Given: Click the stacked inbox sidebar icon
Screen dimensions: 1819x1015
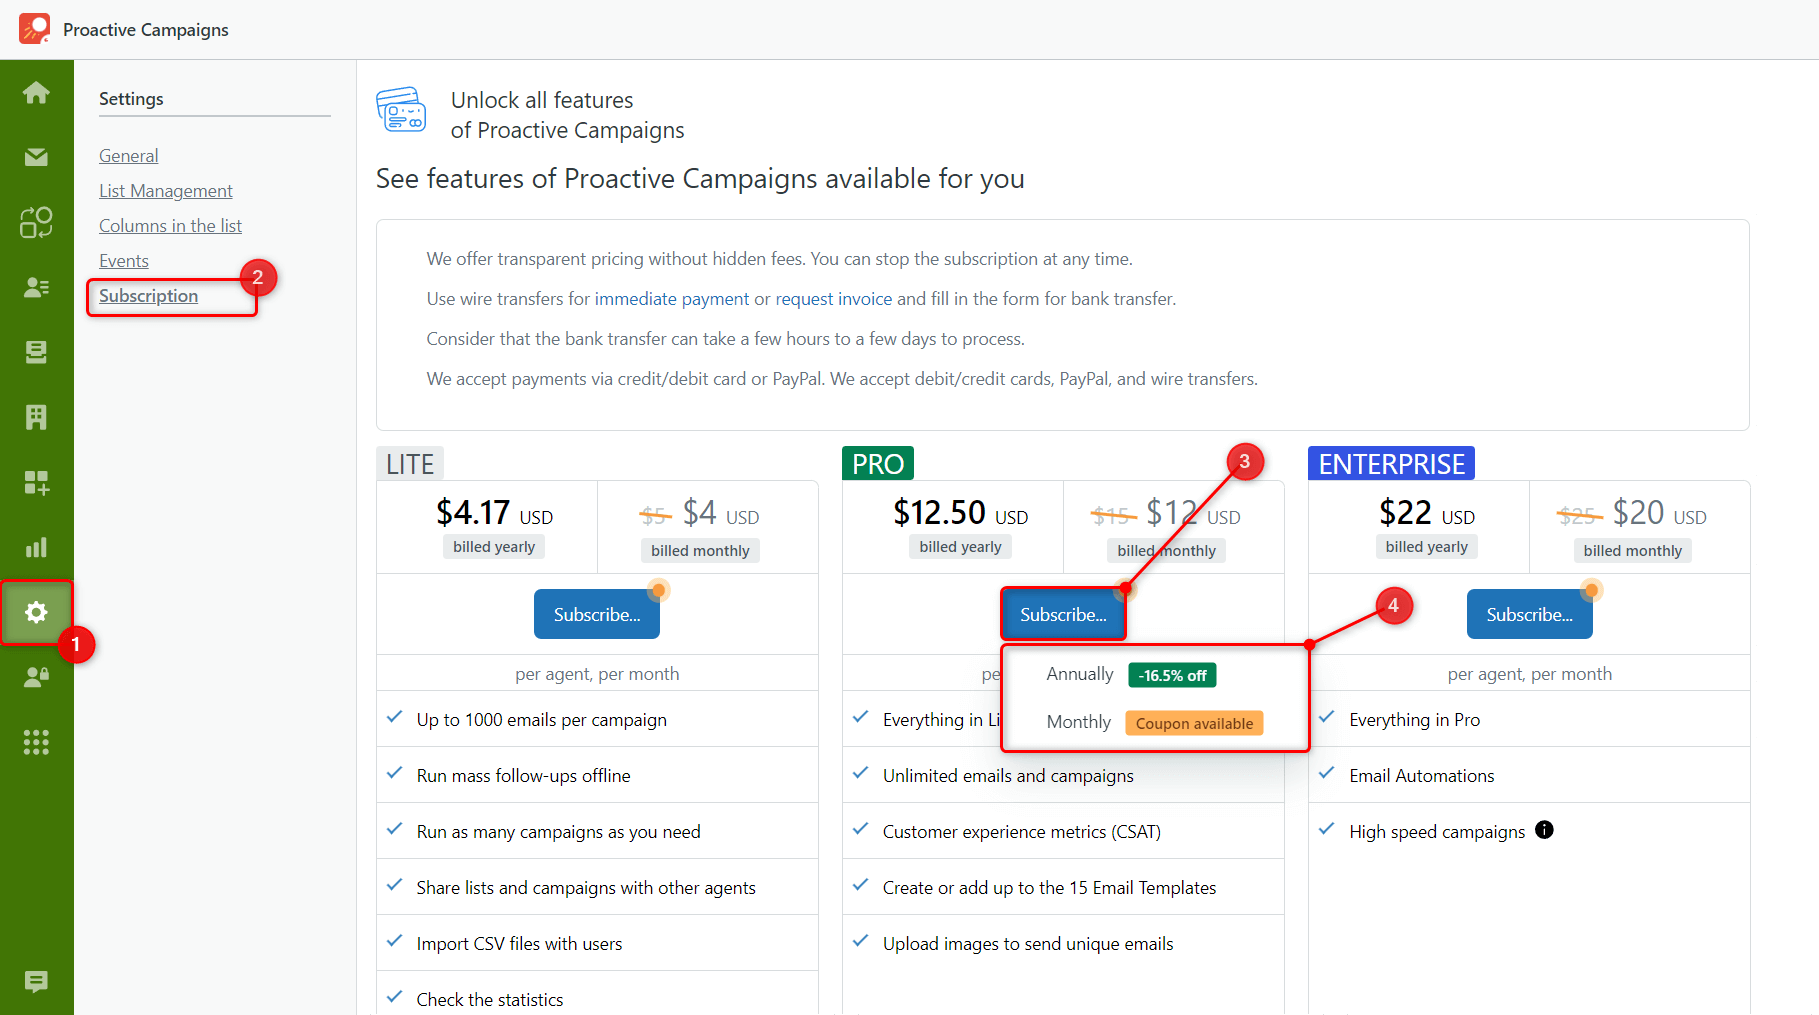Looking at the screenshot, I should (36, 352).
